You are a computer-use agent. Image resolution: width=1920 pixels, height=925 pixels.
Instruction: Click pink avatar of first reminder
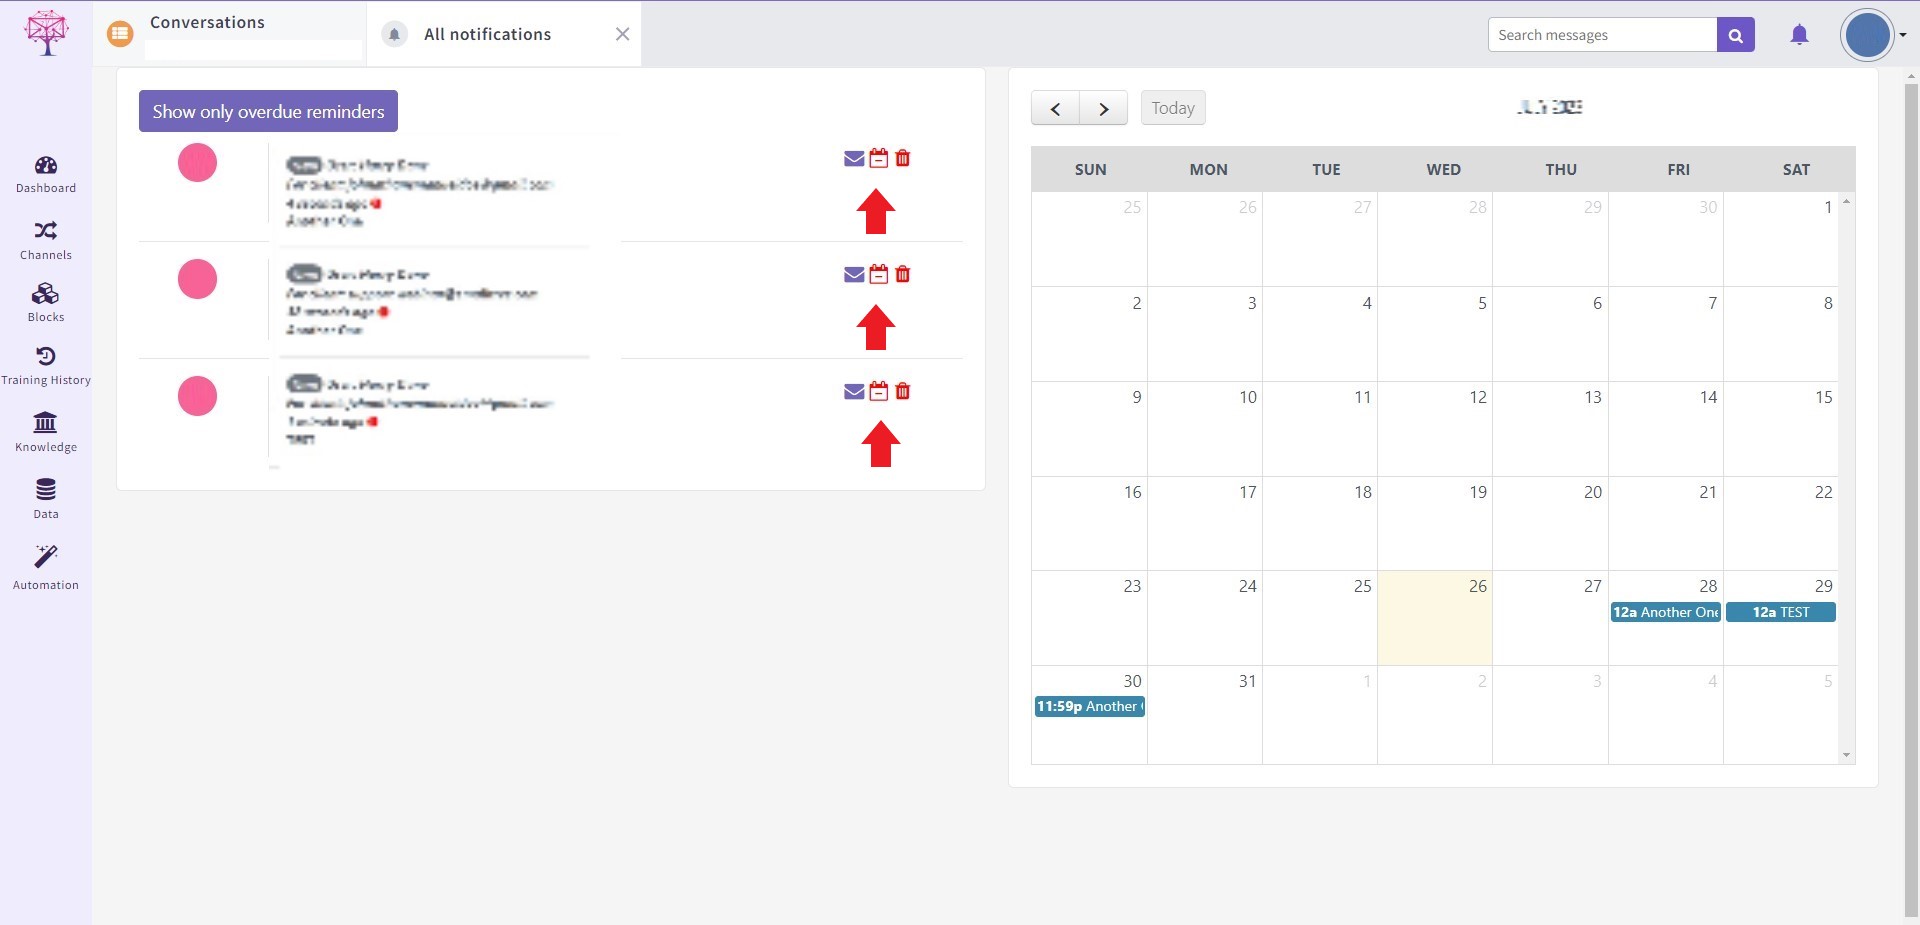[197, 162]
